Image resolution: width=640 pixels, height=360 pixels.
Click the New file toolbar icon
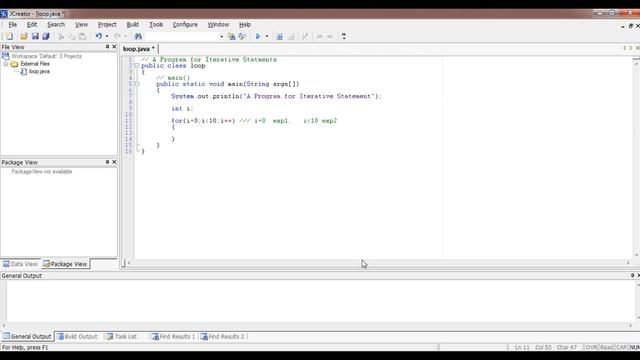(x=9, y=36)
